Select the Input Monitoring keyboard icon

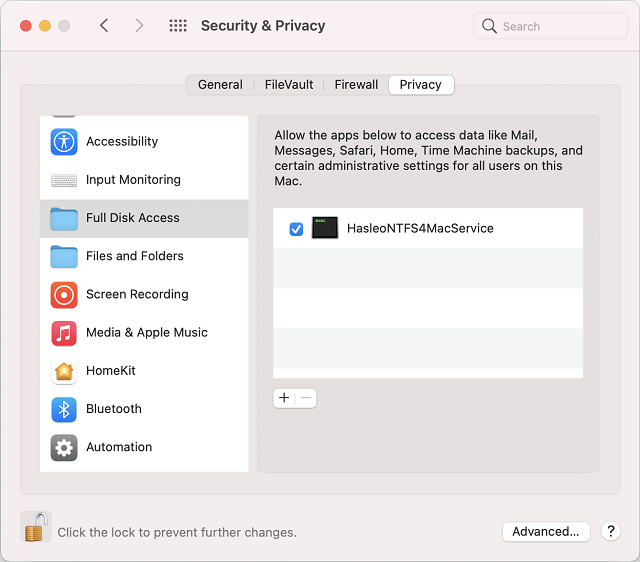[64, 180]
